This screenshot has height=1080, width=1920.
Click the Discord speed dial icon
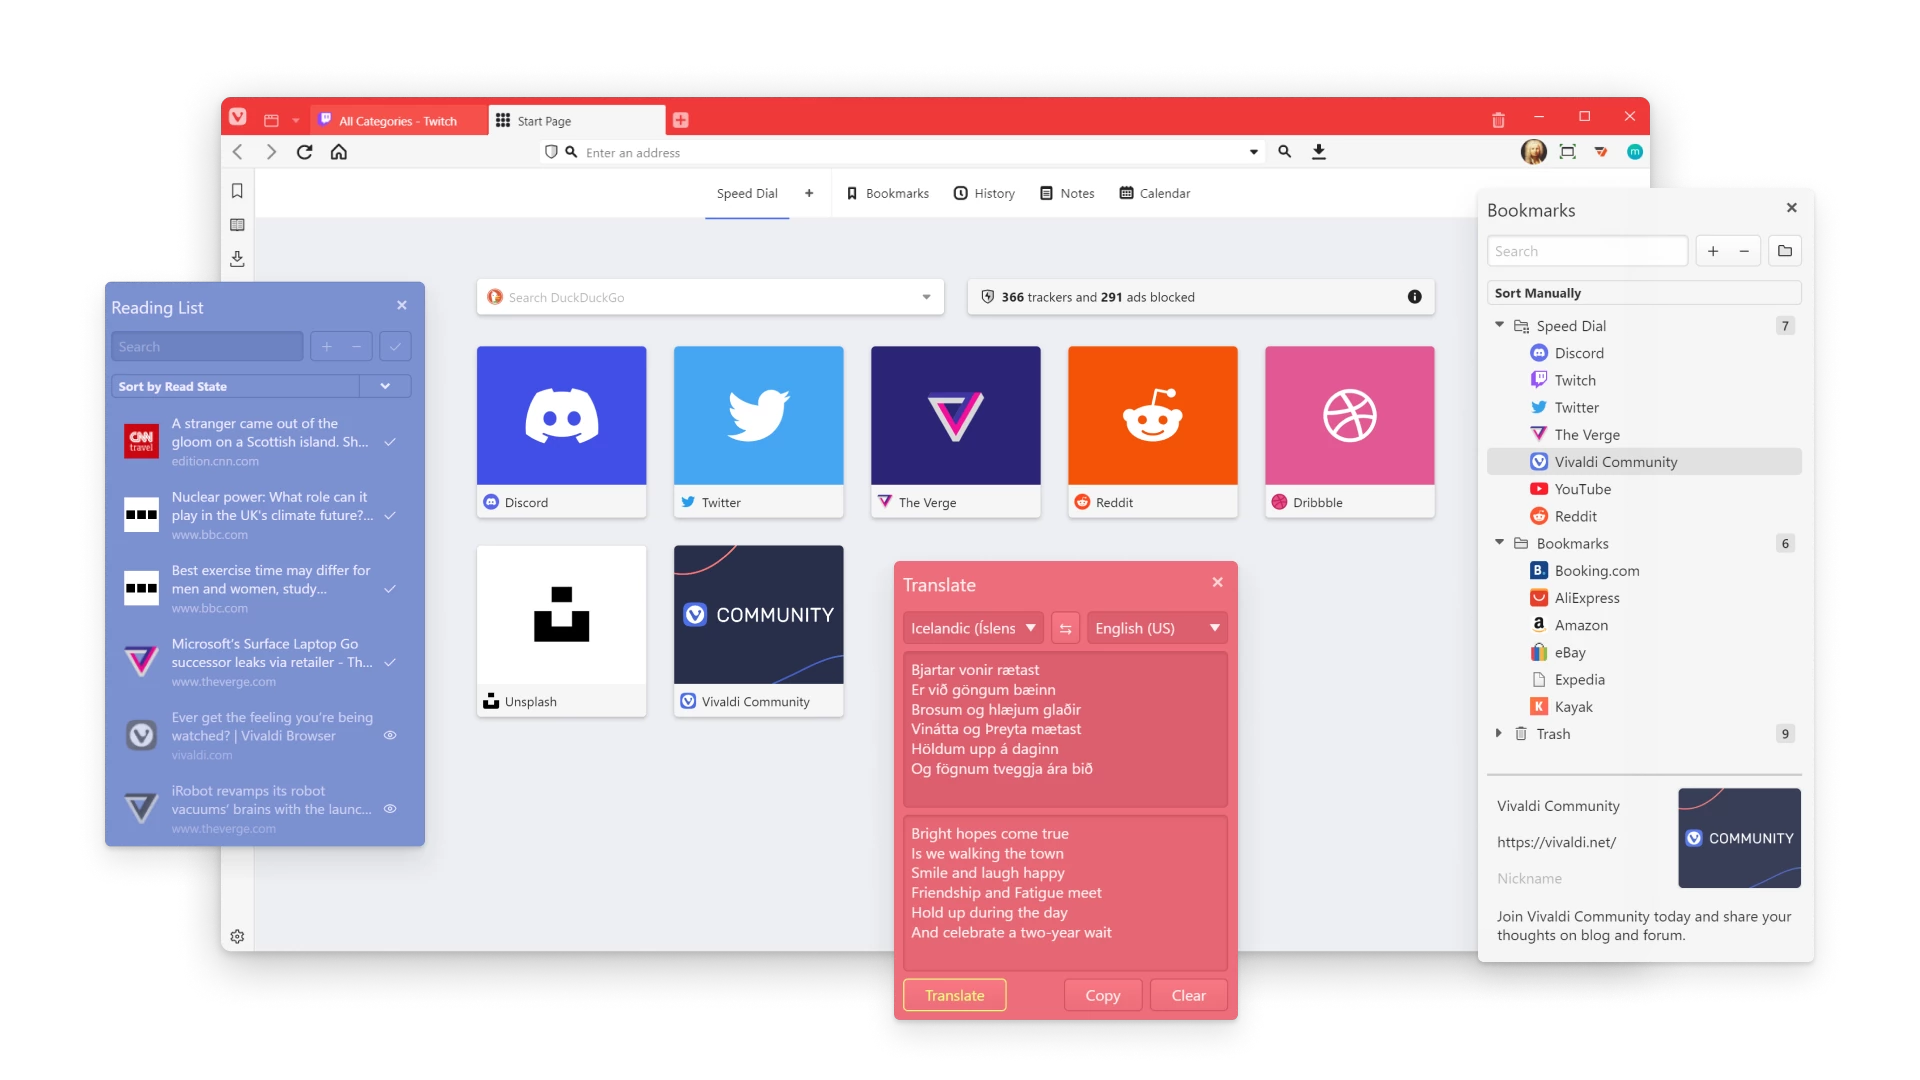pyautogui.click(x=562, y=414)
